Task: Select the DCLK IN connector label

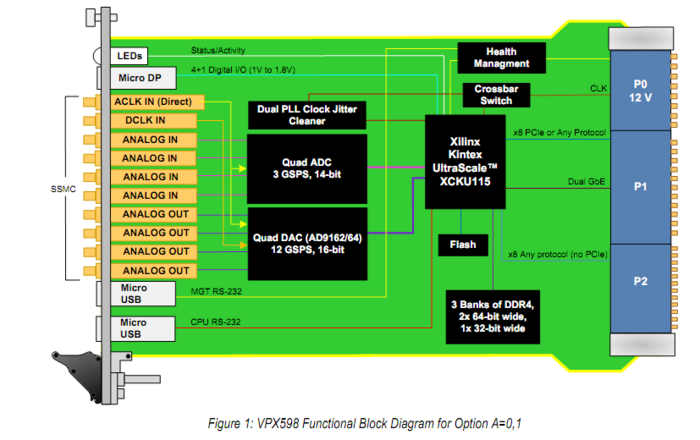Action: (153, 120)
